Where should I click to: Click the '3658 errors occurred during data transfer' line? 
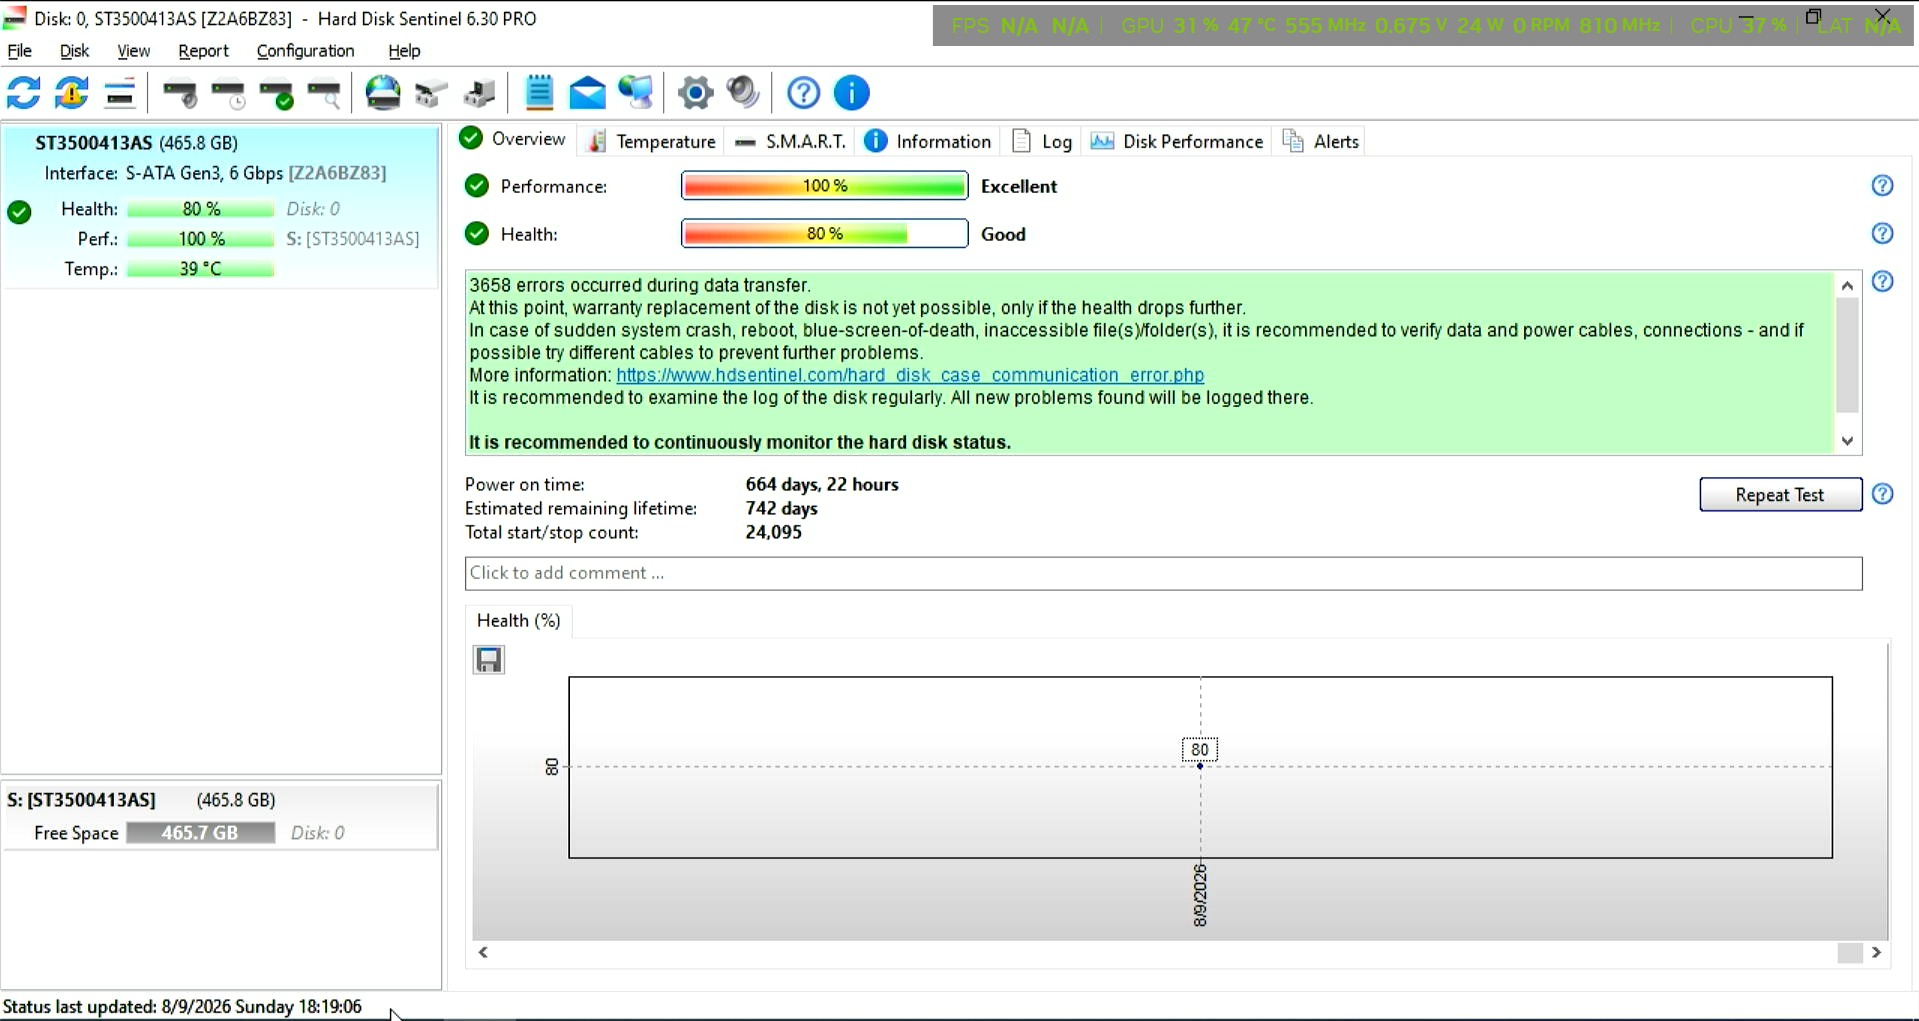[x=640, y=285]
